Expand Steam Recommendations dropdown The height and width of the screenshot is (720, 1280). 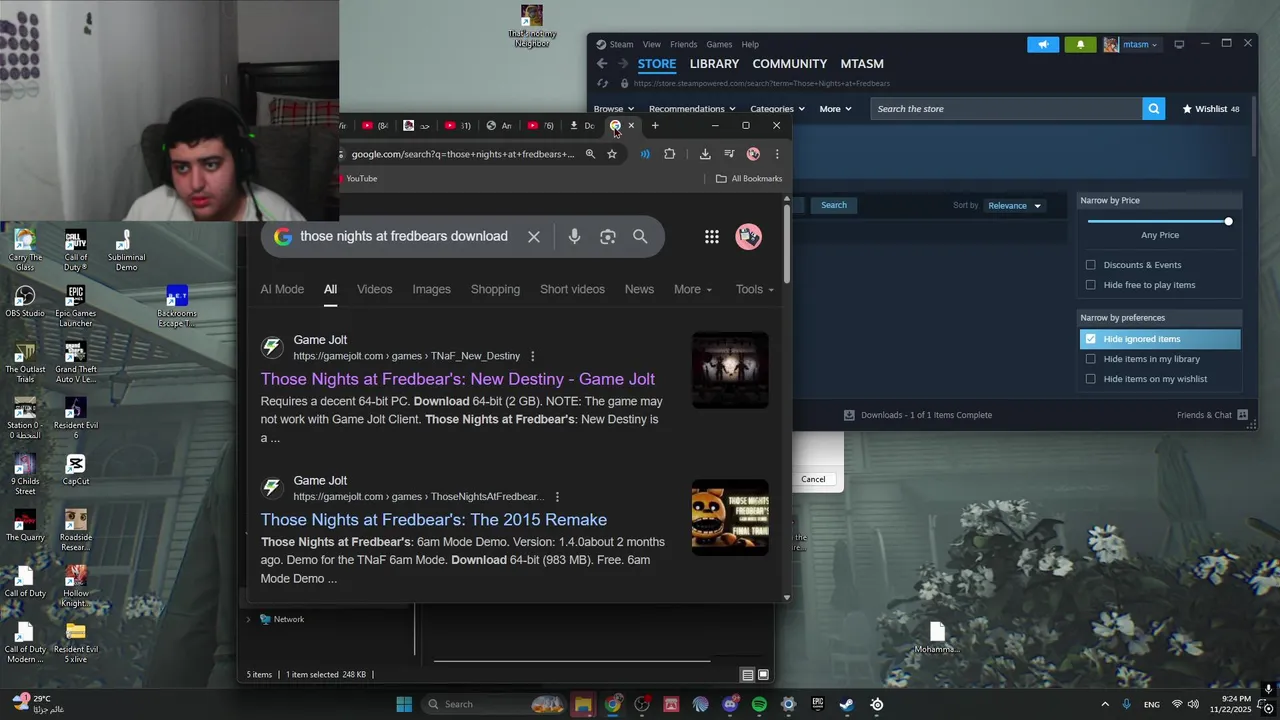692,109
